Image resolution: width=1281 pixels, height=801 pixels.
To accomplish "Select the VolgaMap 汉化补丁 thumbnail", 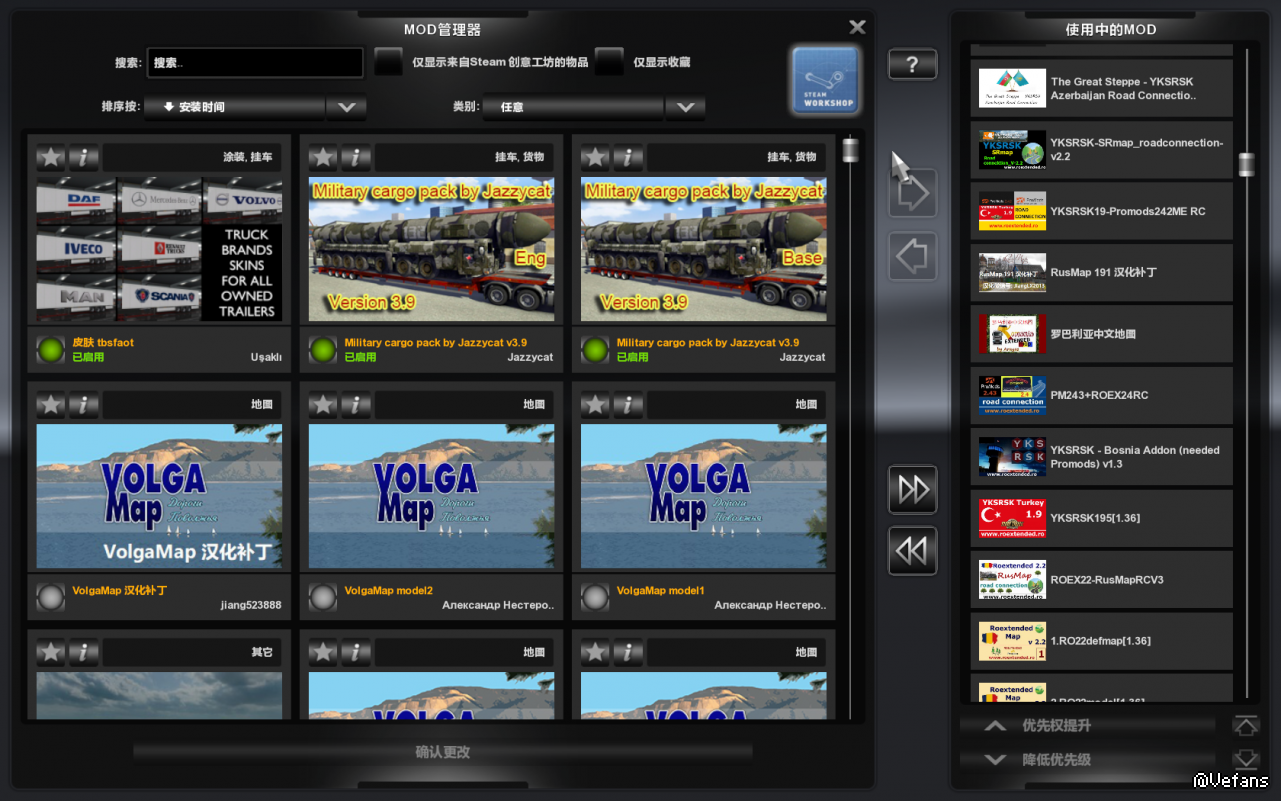I will (160, 497).
